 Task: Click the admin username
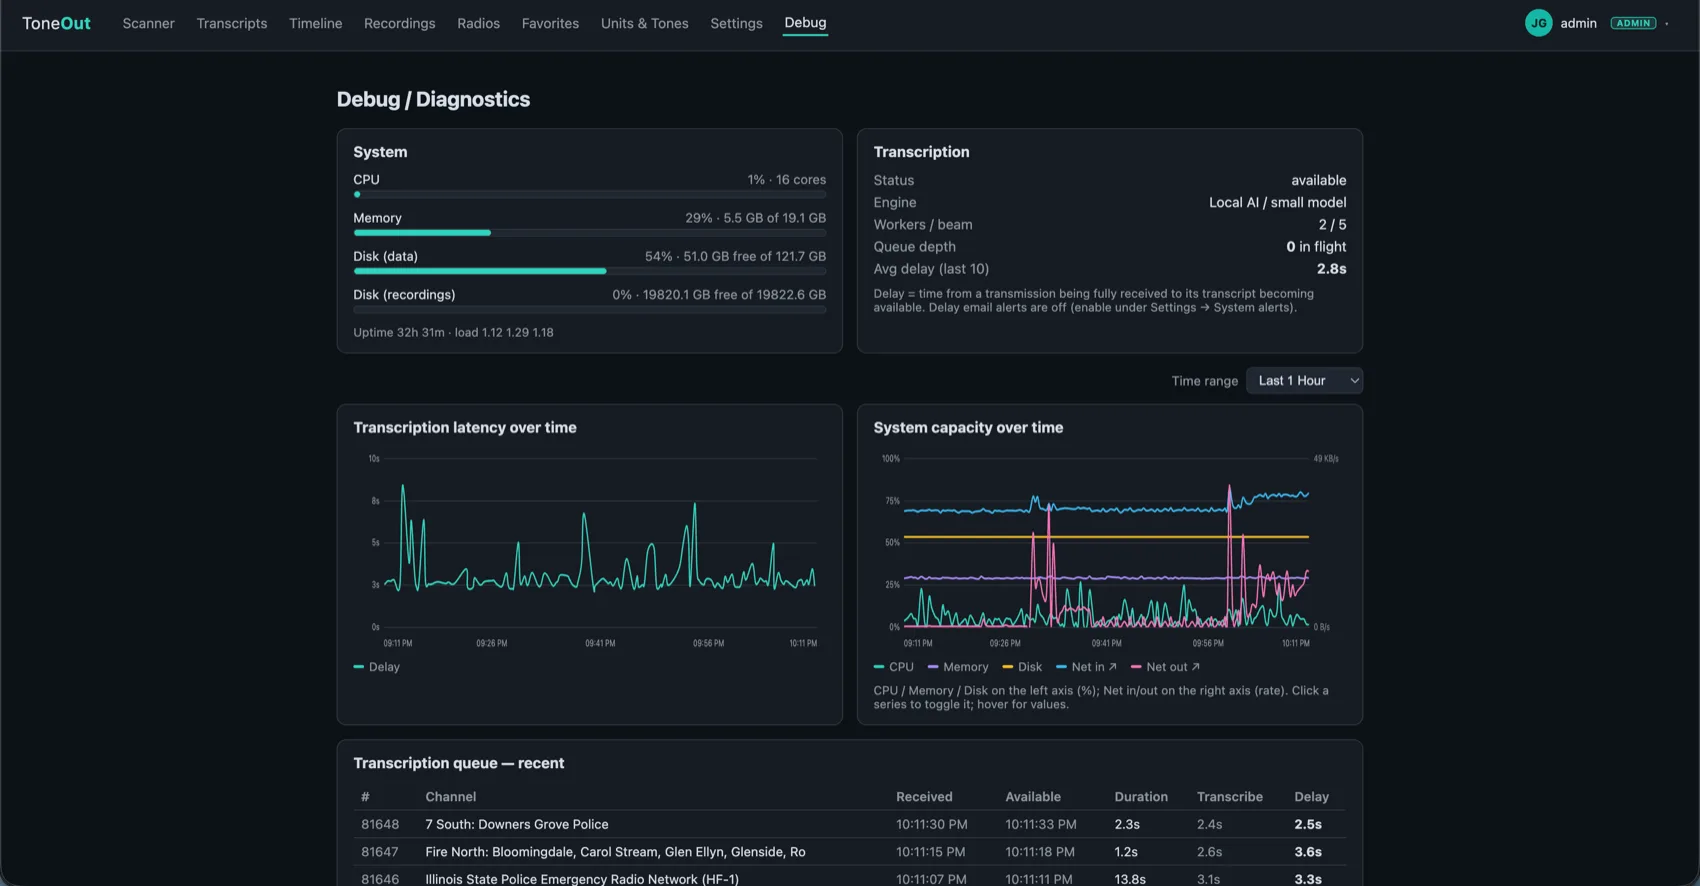pyautogui.click(x=1578, y=23)
